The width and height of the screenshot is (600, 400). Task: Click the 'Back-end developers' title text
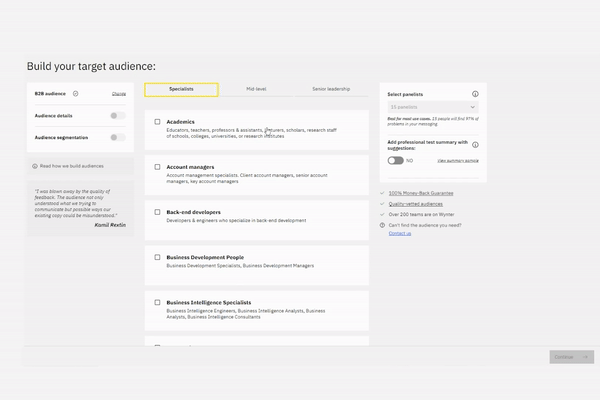click(x=193, y=212)
